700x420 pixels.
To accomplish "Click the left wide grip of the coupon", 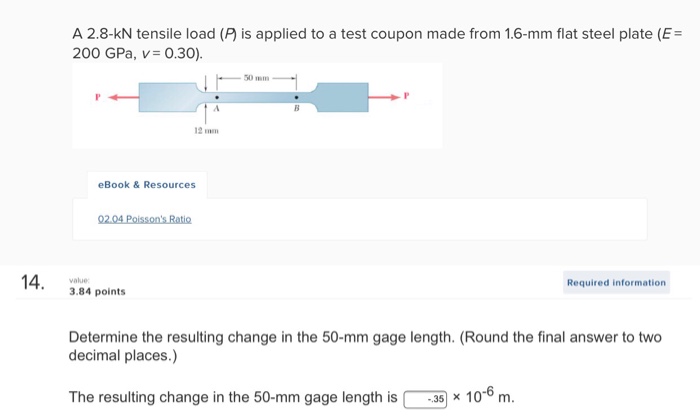I will 167,97.
